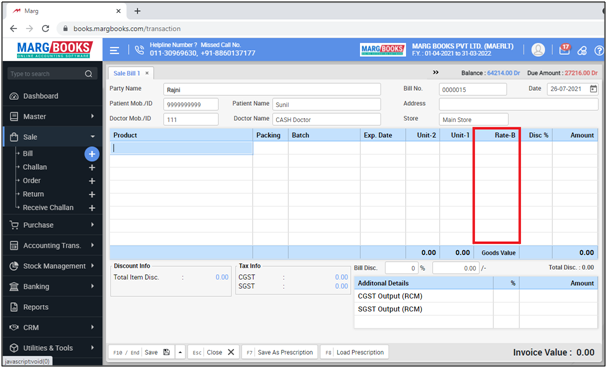Open Reports in the sidebar

52,307
